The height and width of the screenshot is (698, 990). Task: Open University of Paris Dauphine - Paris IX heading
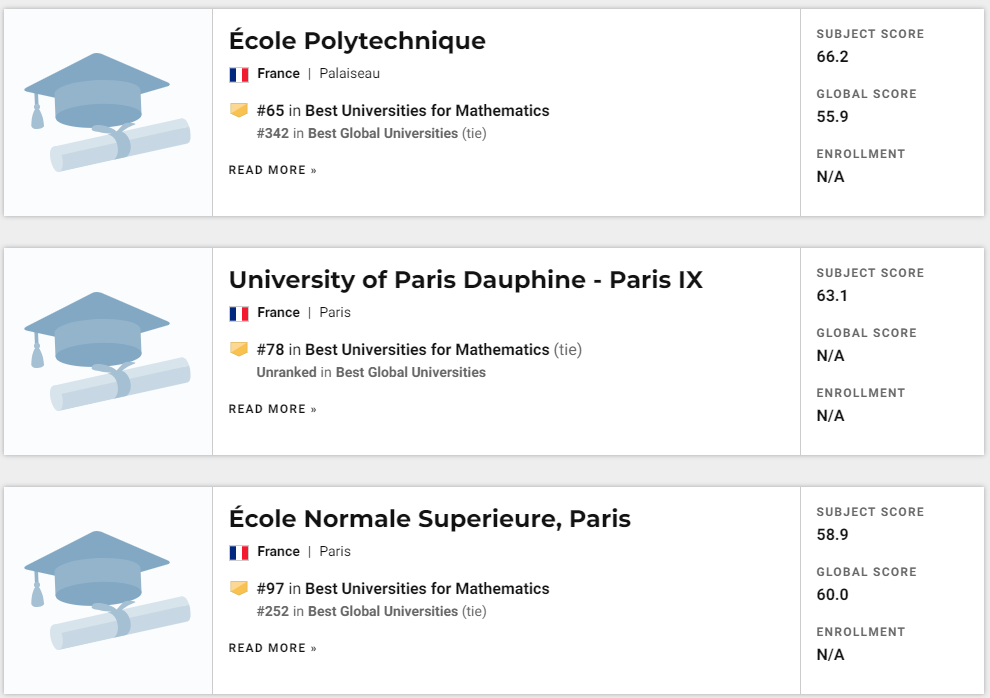pyautogui.click(x=465, y=280)
